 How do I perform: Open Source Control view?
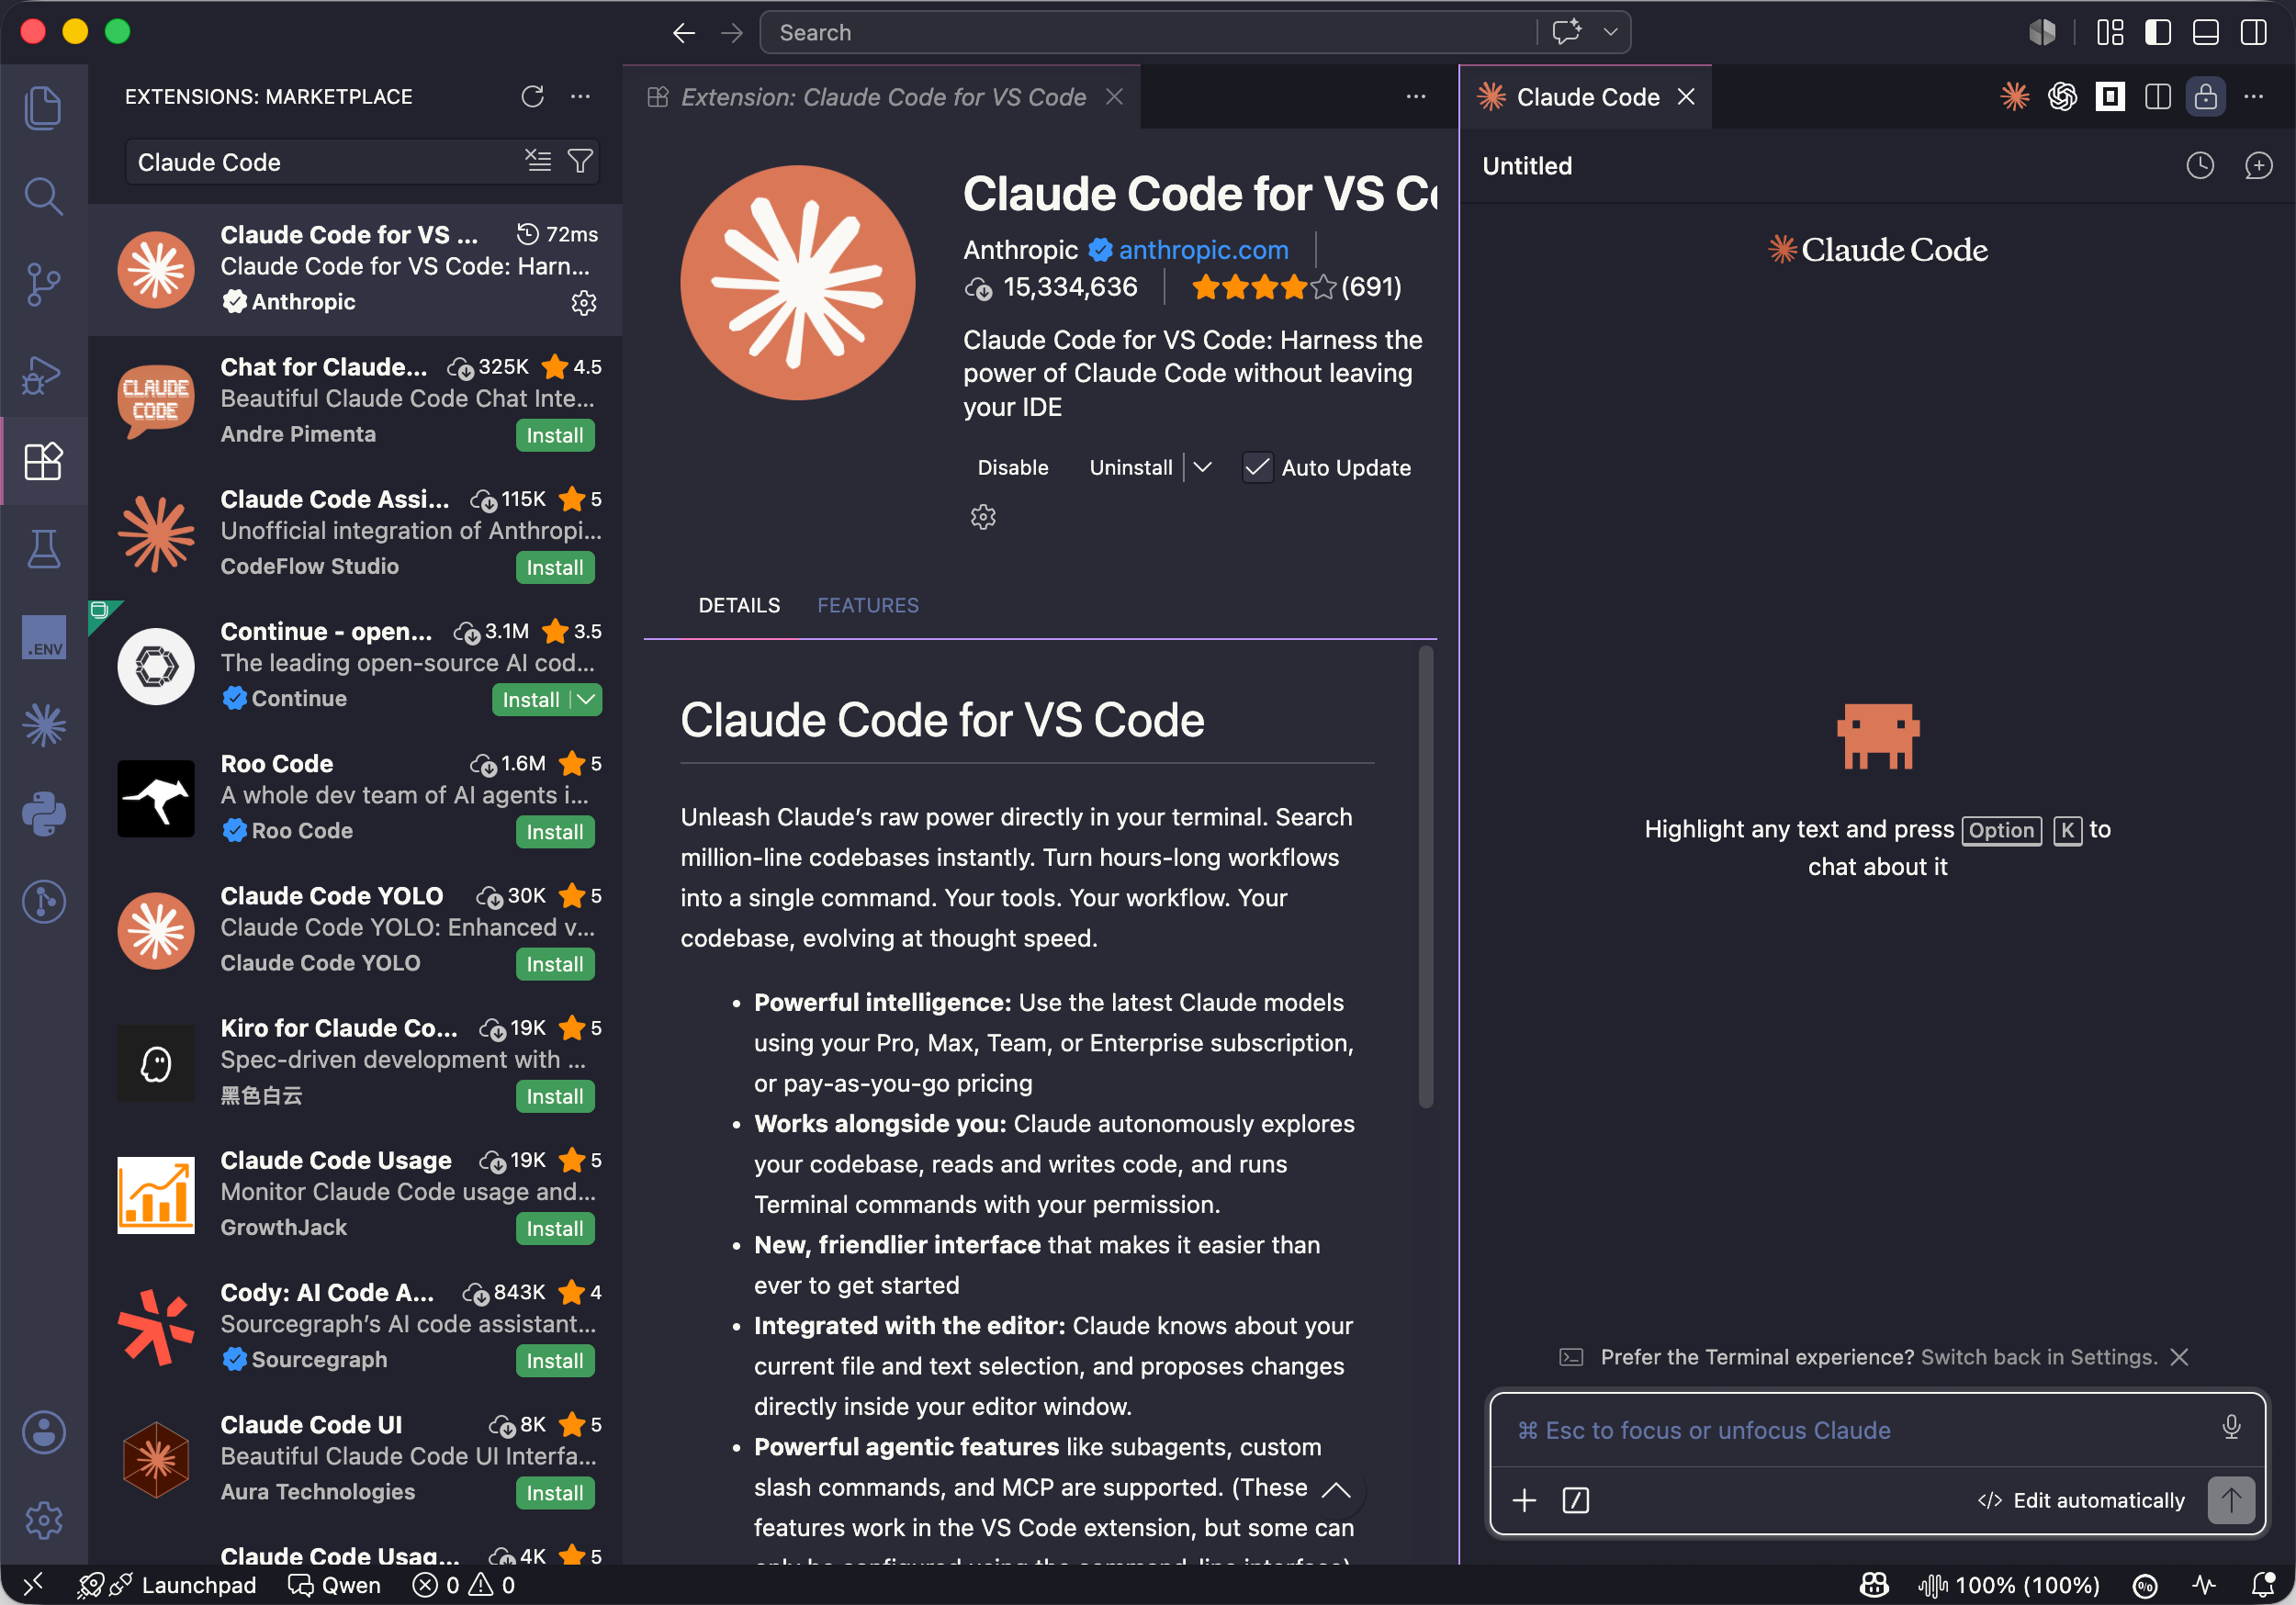[x=43, y=284]
